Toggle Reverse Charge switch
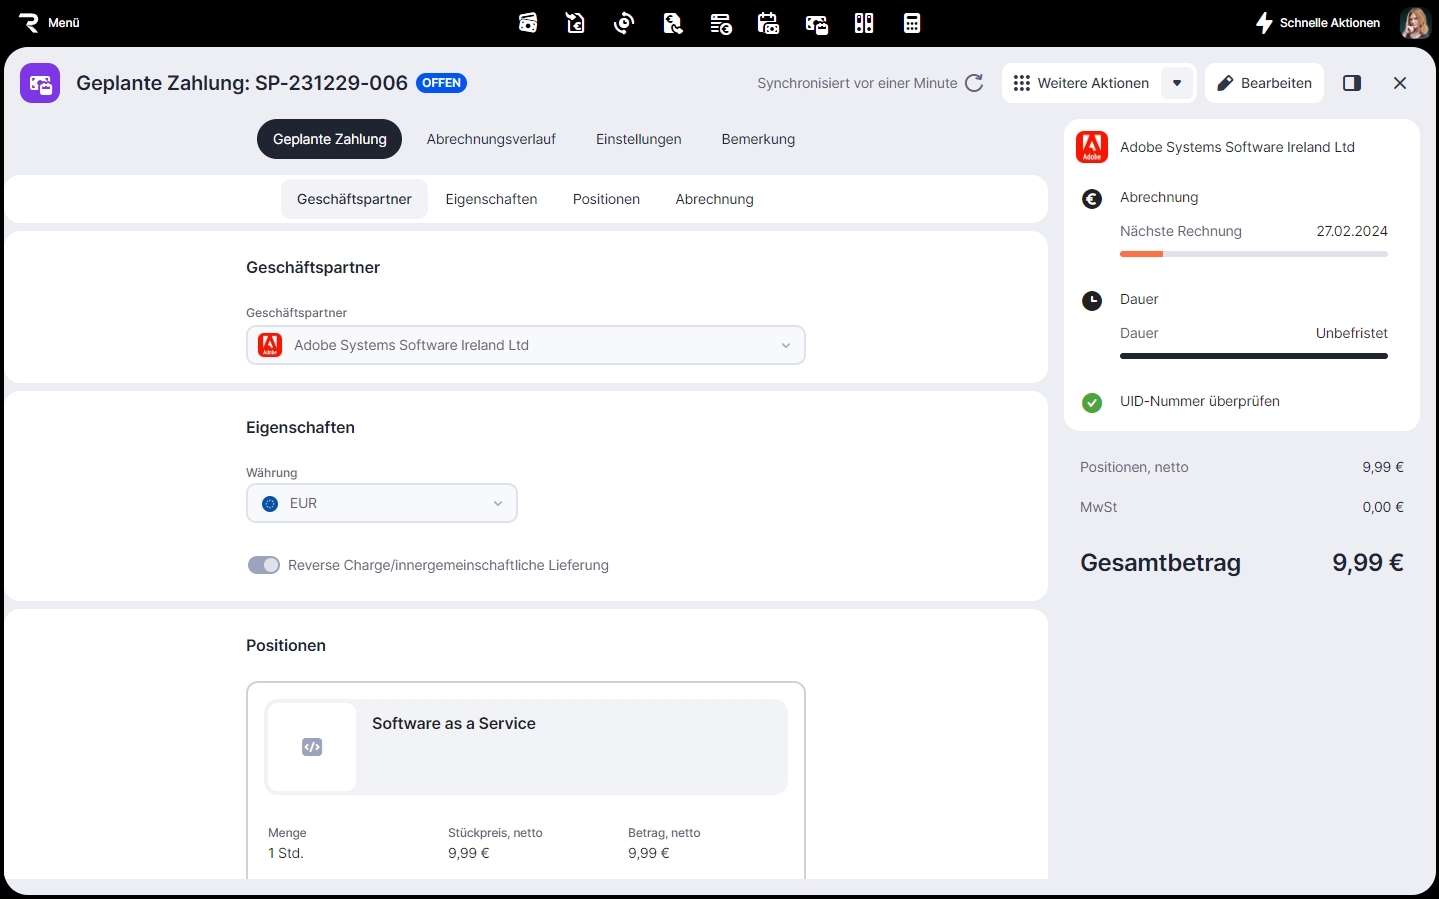This screenshot has height=899, width=1439. point(264,565)
